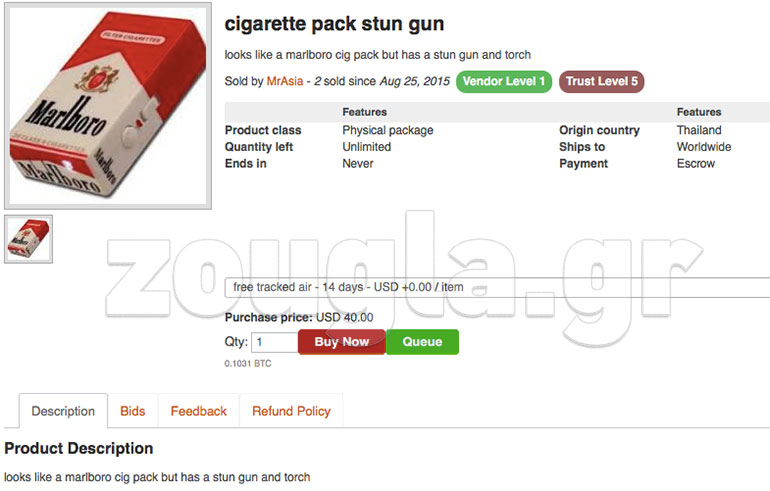The height and width of the screenshot is (491, 770).
Task: Click the USD 40.00 purchase price
Action: [344, 318]
